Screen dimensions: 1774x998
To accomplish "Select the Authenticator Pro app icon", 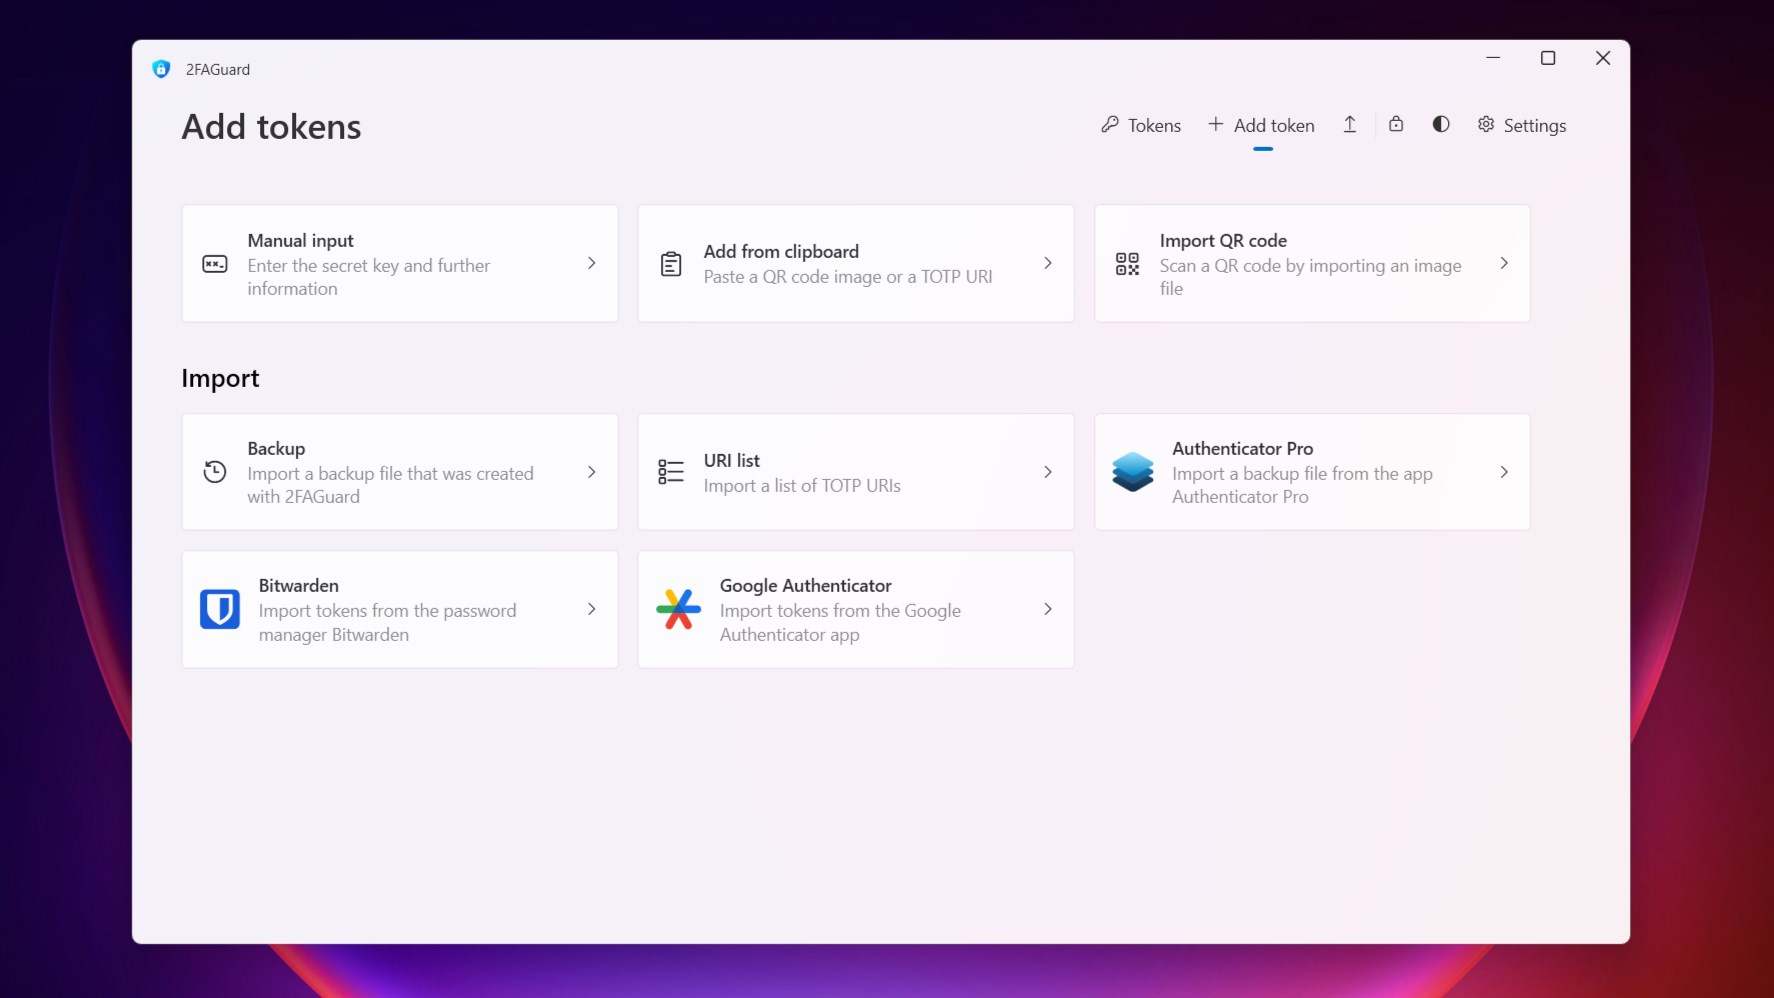I will point(1131,472).
